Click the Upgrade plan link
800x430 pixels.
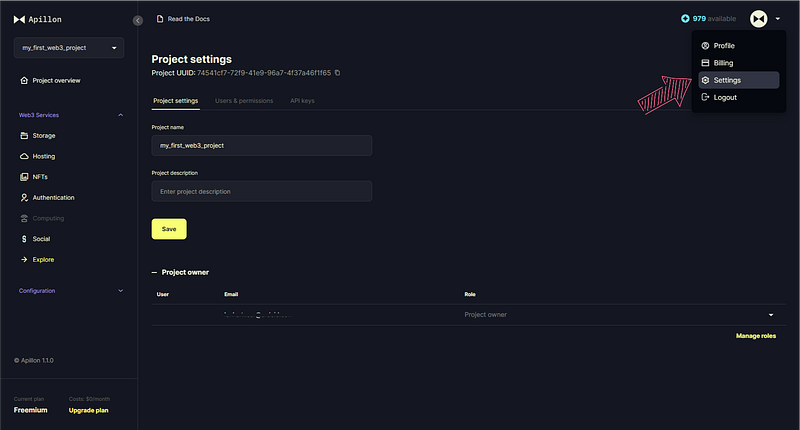click(88, 410)
